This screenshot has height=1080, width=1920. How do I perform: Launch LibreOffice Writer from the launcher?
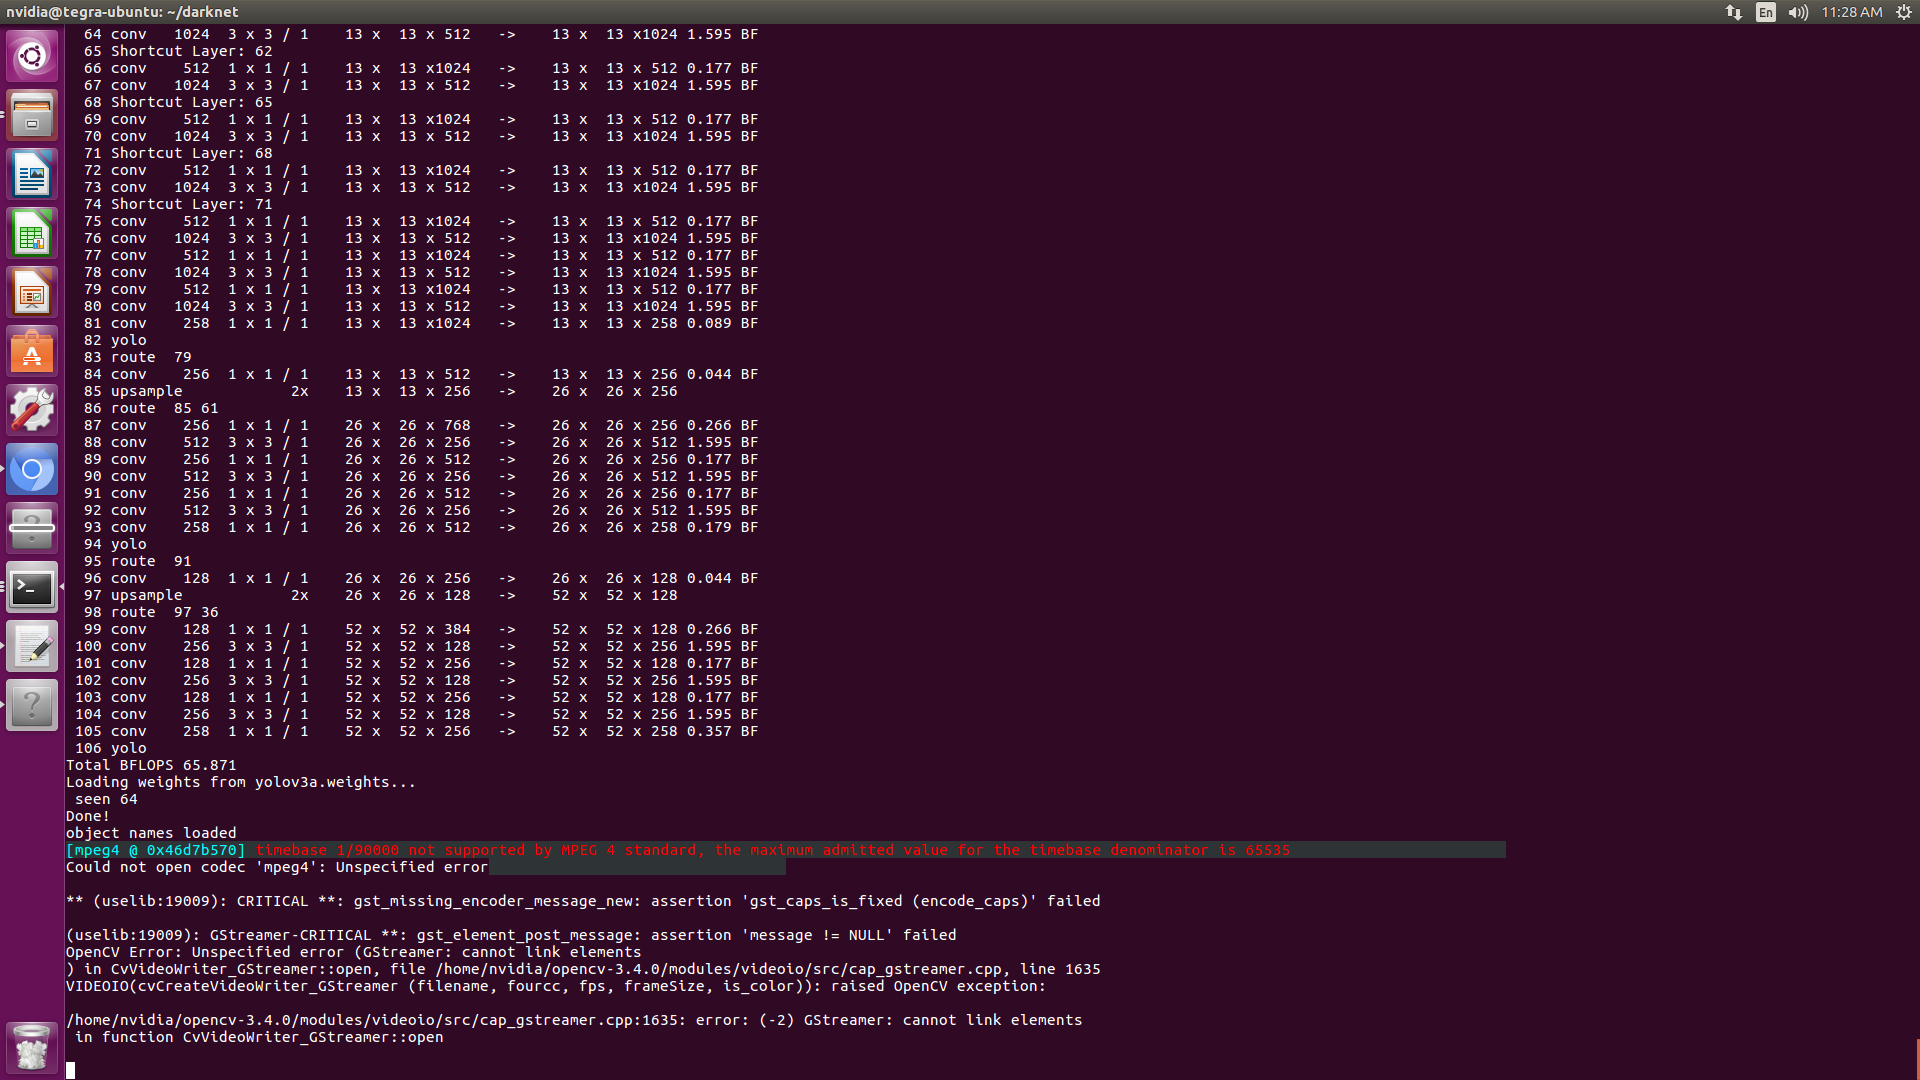tap(32, 175)
